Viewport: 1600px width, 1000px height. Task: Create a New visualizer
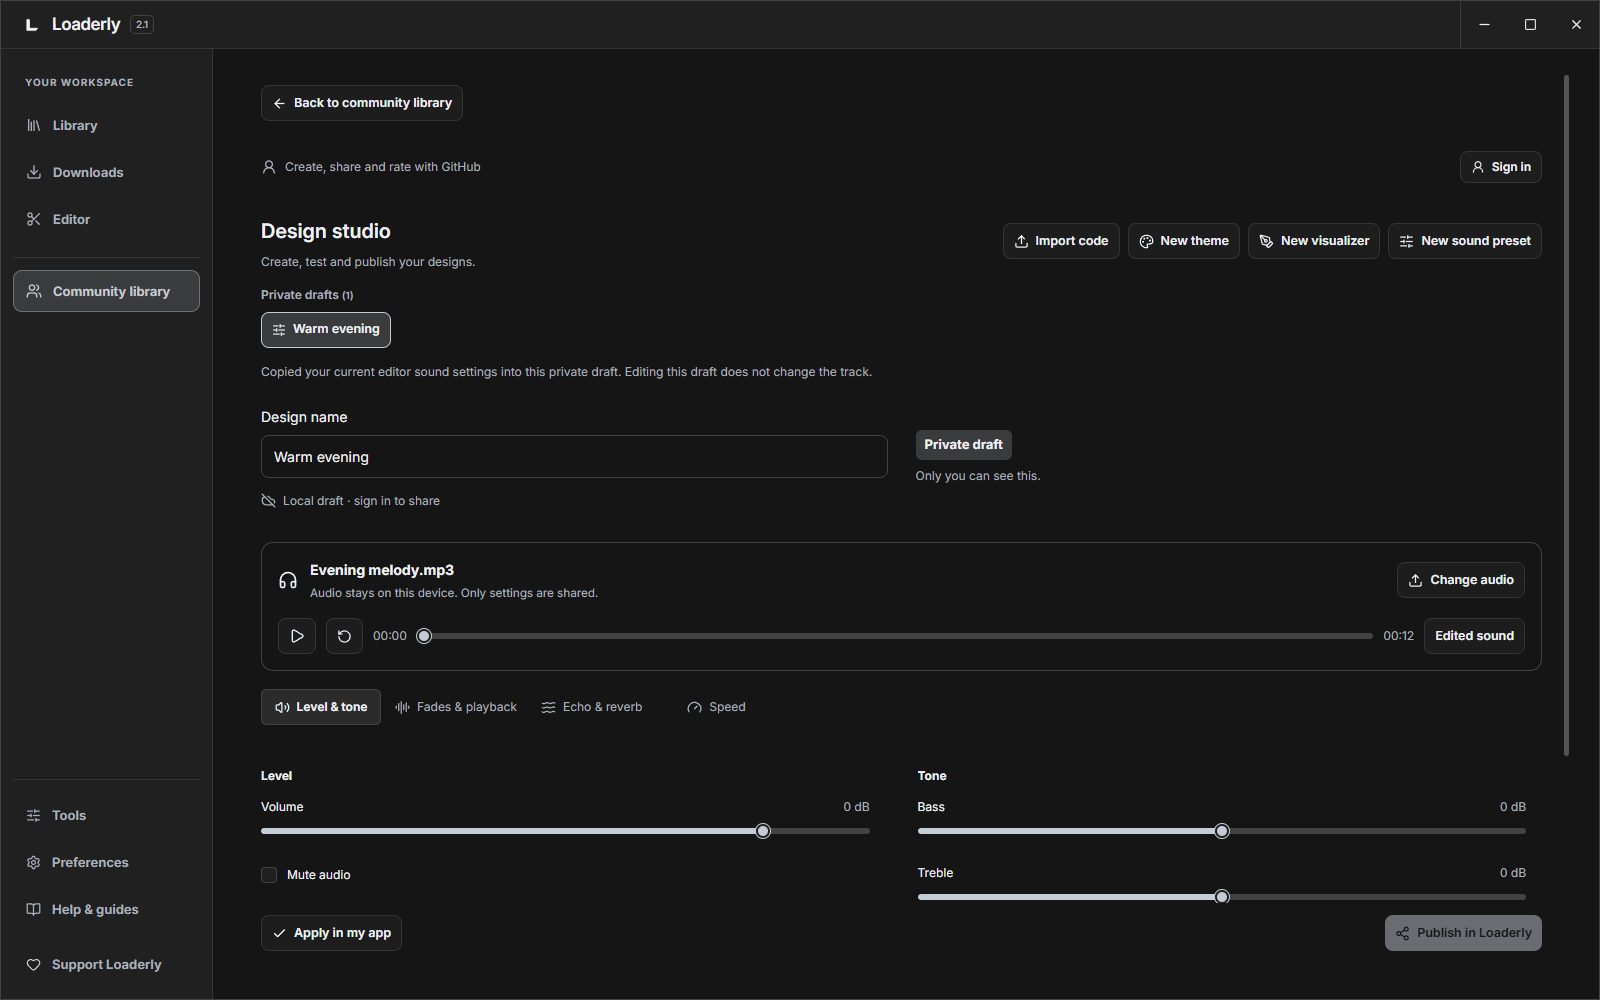click(1314, 241)
